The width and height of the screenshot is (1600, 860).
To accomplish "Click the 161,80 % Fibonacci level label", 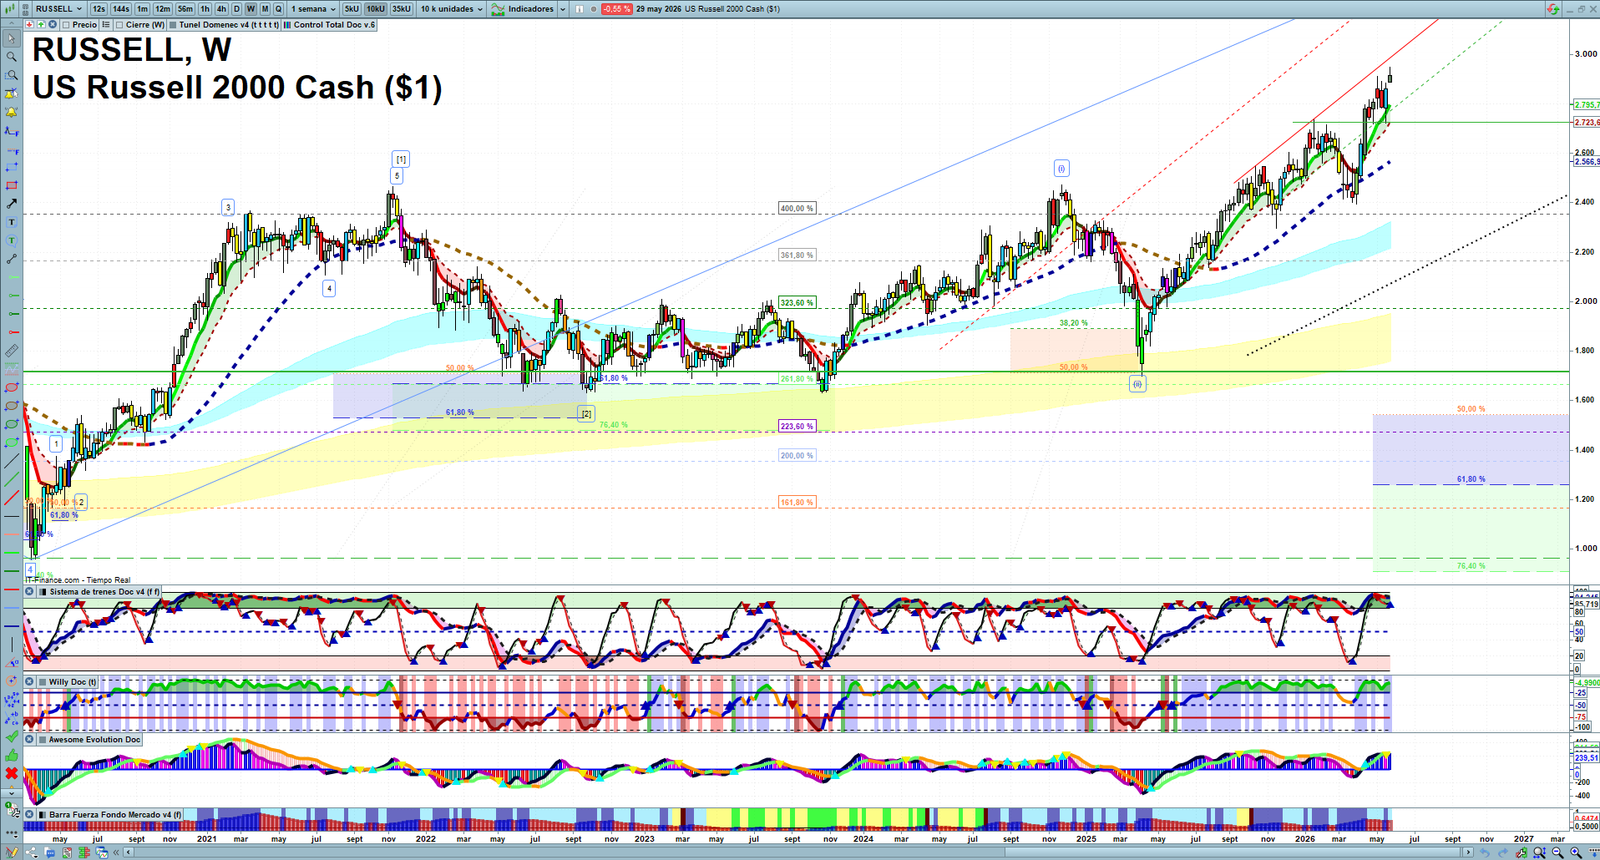I will click(x=797, y=502).
